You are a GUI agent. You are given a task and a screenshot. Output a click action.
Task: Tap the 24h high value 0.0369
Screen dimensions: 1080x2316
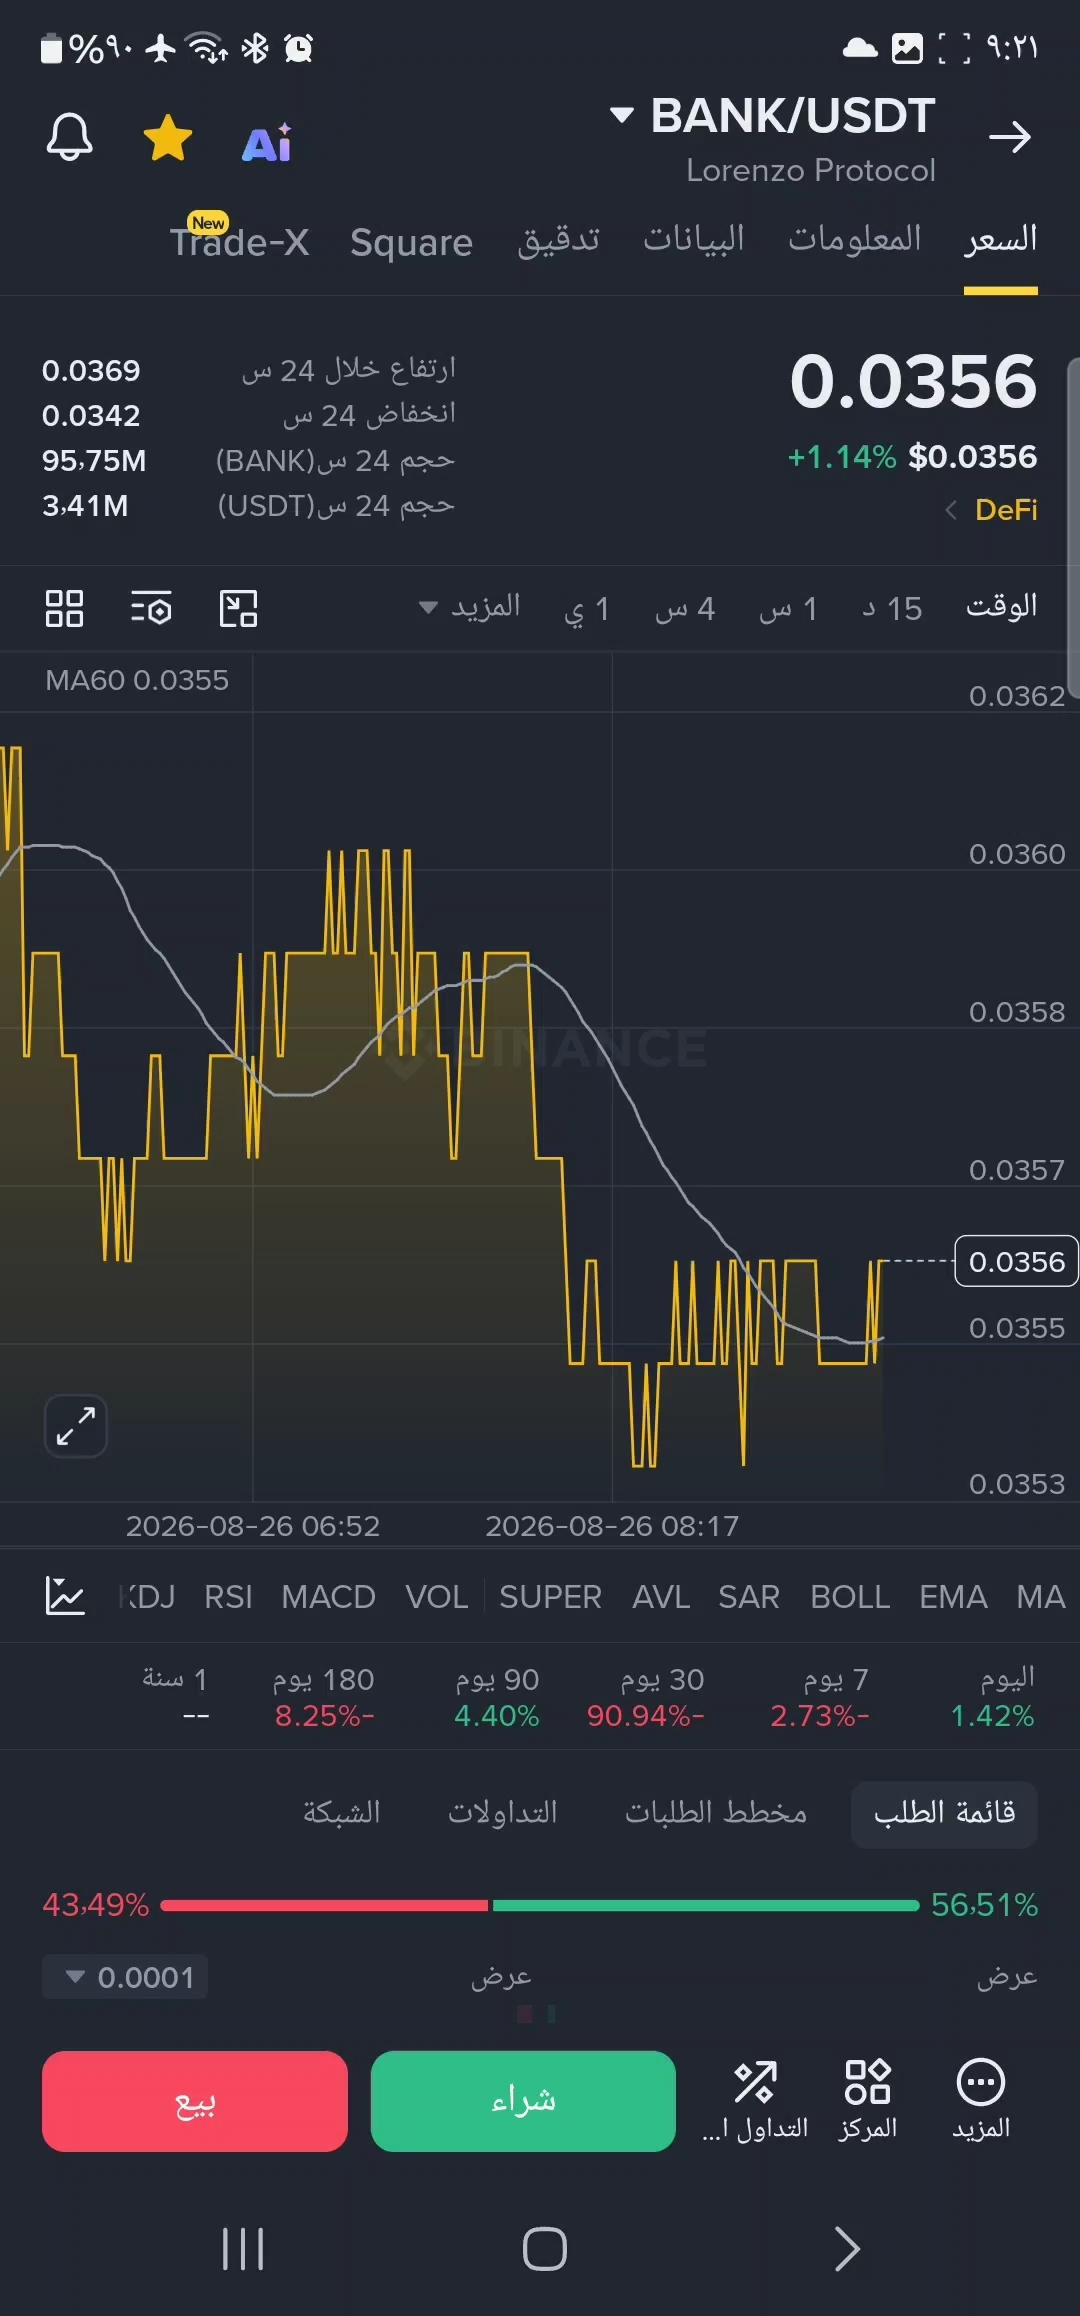(91, 371)
